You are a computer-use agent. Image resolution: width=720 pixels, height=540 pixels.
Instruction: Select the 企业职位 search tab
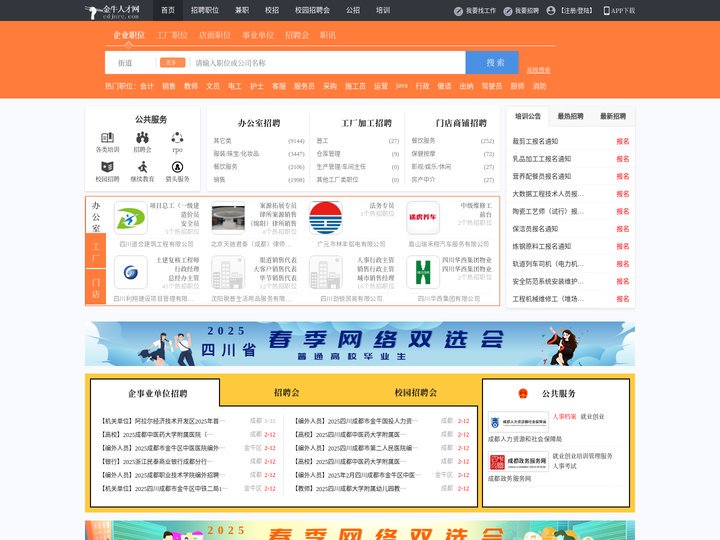coord(129,35)
